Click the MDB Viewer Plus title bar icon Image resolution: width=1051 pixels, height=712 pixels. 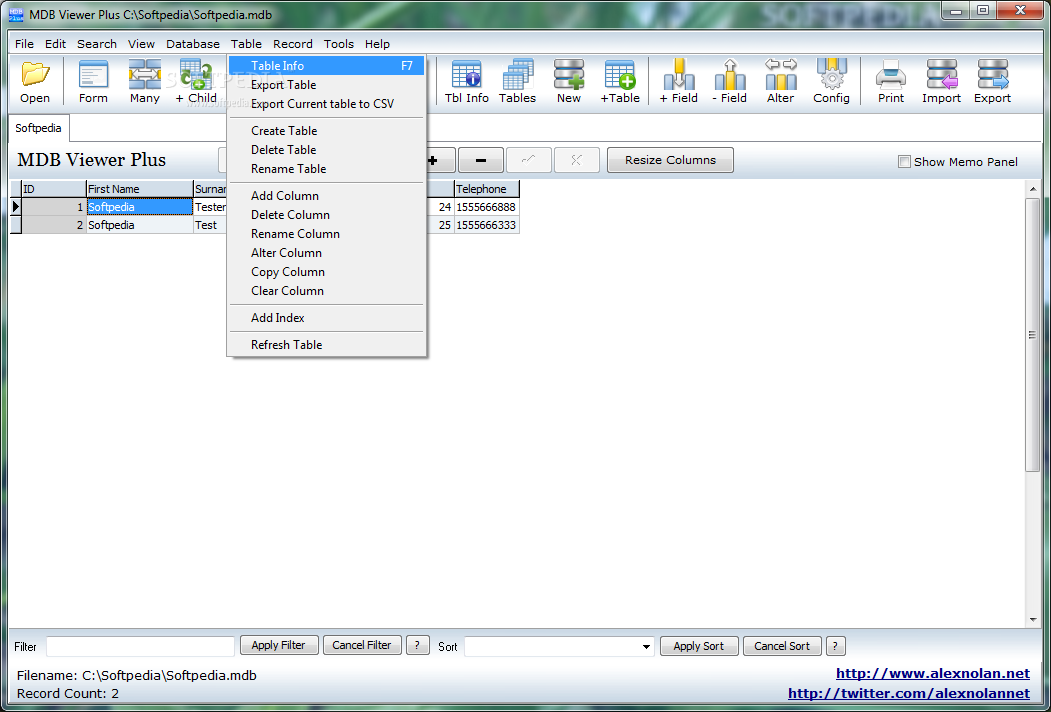[15, 14]
